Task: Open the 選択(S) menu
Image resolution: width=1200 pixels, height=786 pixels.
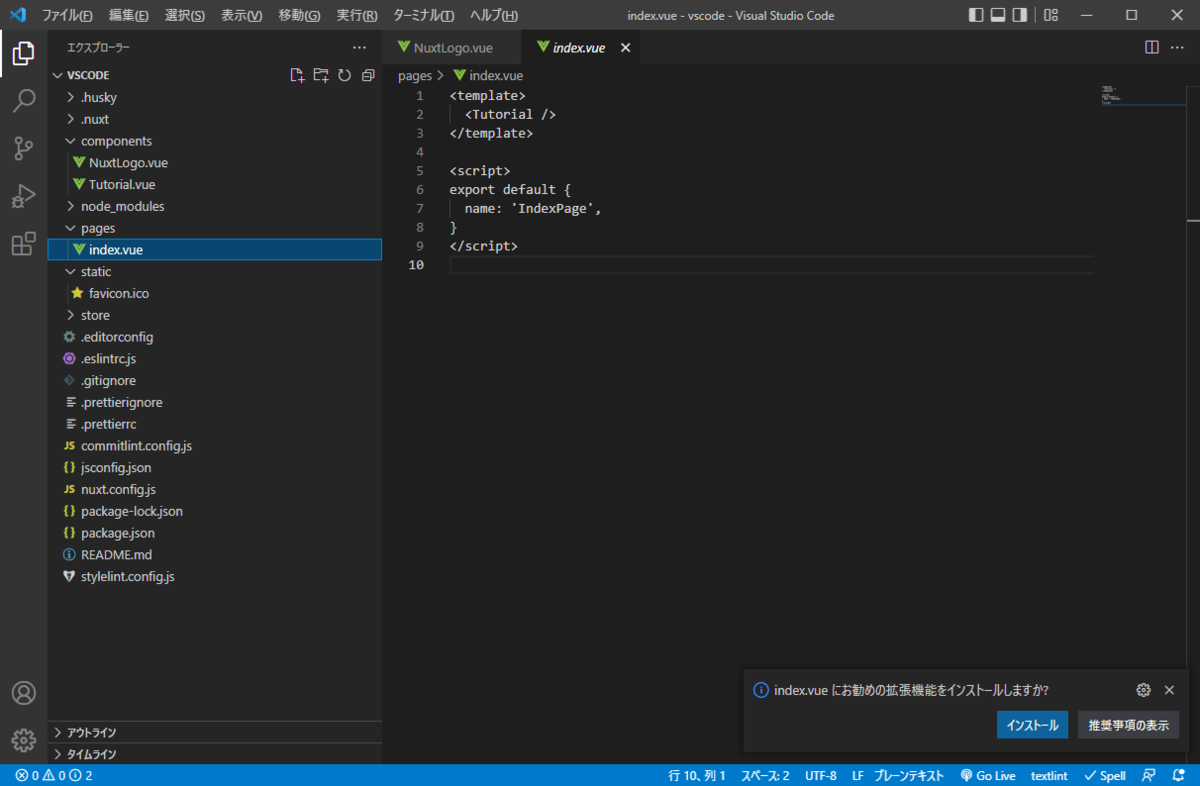Action: 185,15
